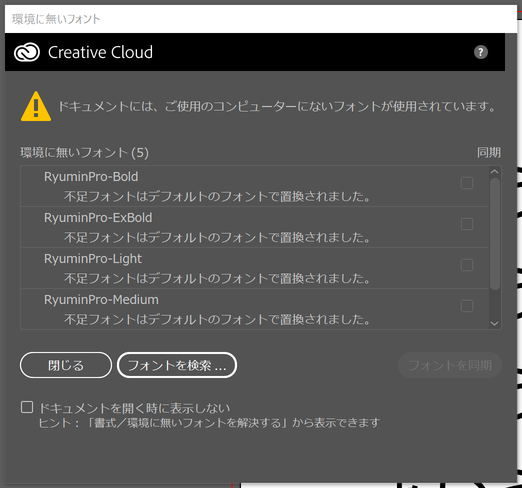Open help with the question mark icon
The image size is (522, 488).
481,52
